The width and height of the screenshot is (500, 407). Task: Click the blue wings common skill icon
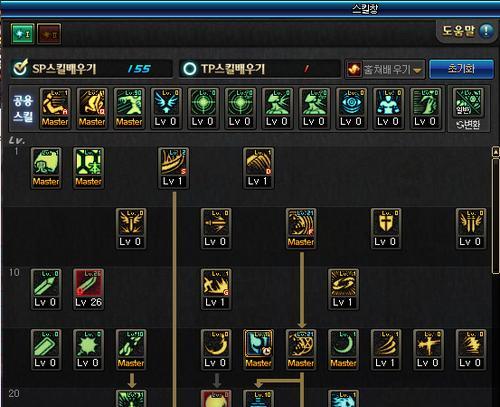click(x=166, y=108)
